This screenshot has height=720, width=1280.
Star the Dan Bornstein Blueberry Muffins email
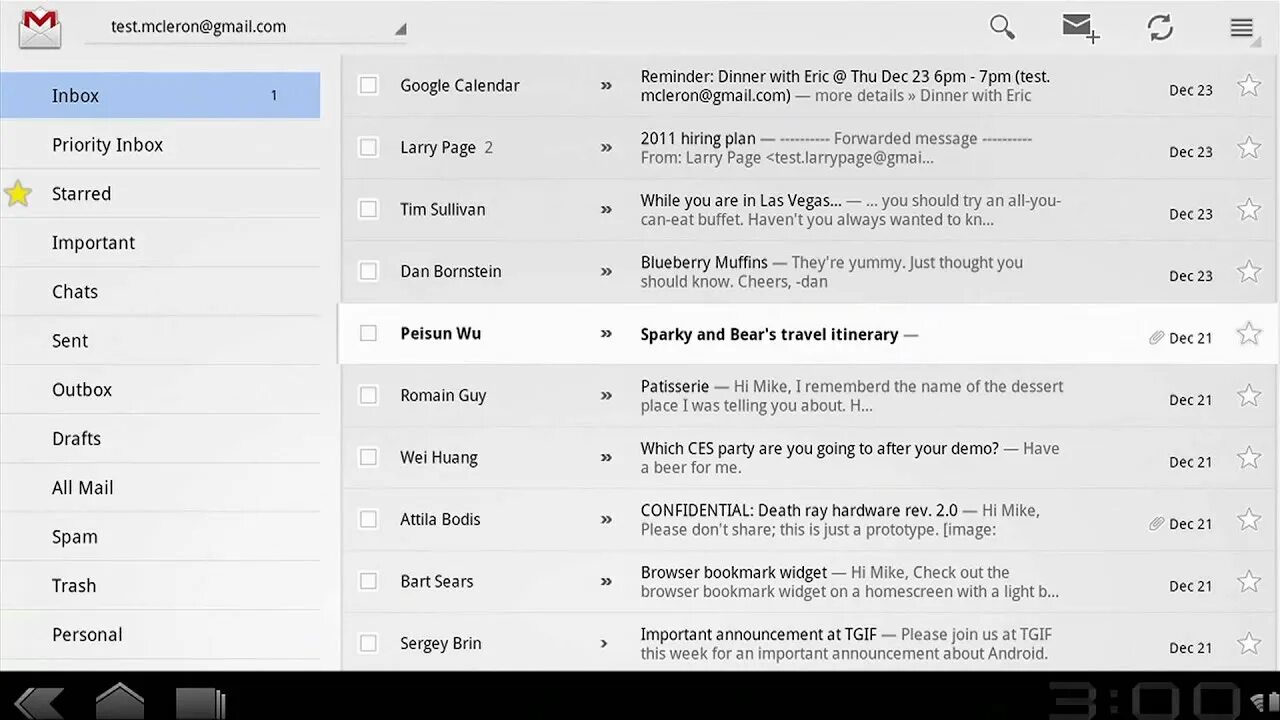tap(1249, 272)
